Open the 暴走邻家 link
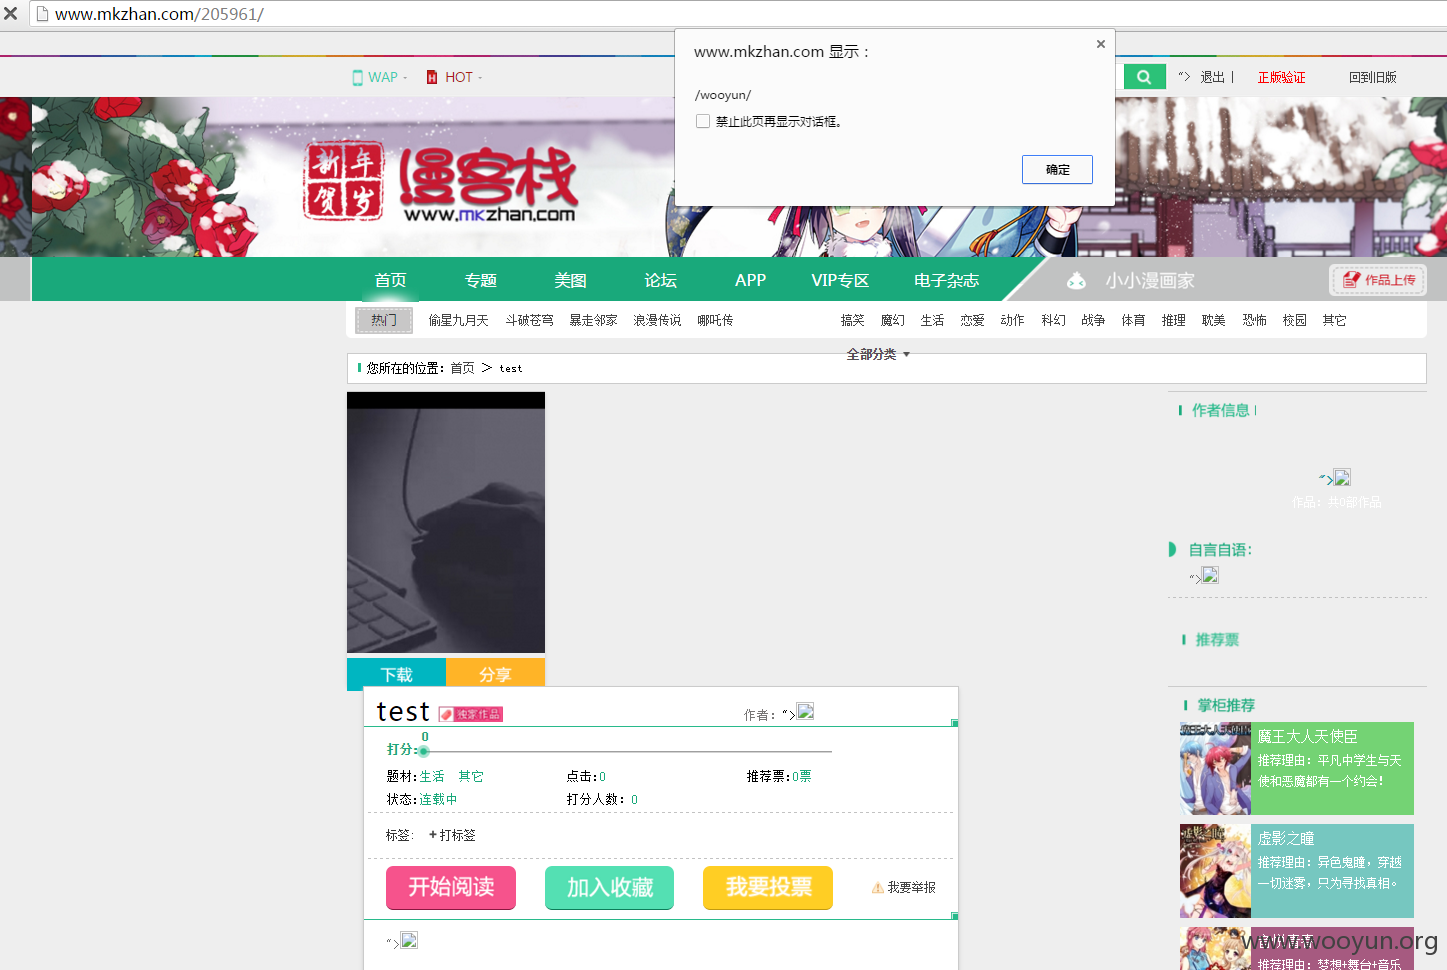 point(593,320)
